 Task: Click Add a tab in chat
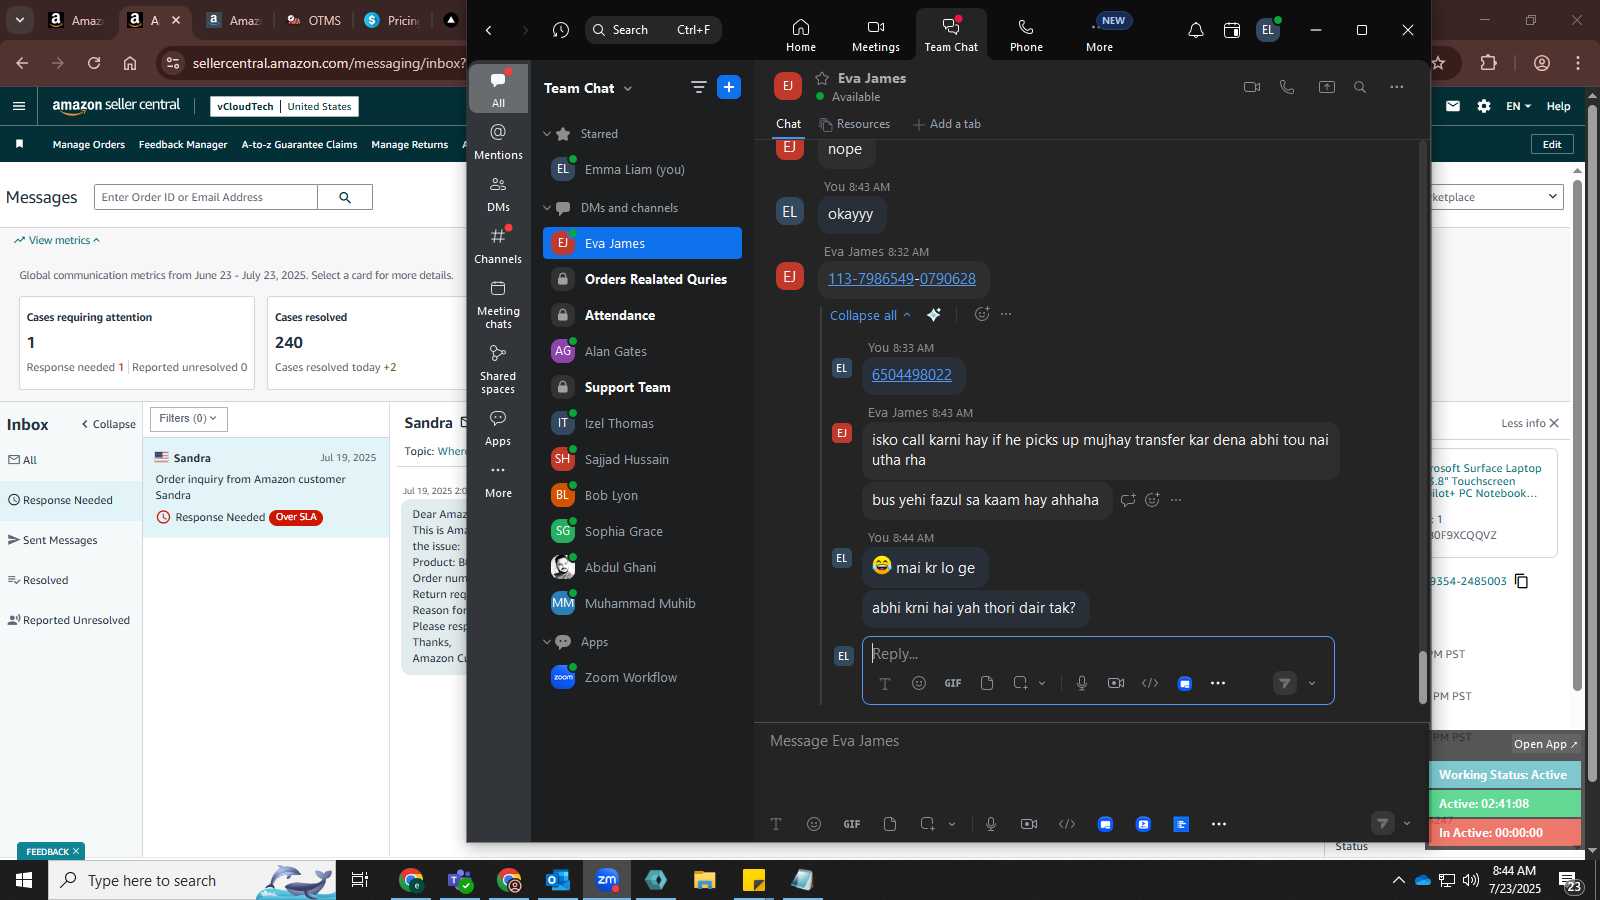point(947,124)
